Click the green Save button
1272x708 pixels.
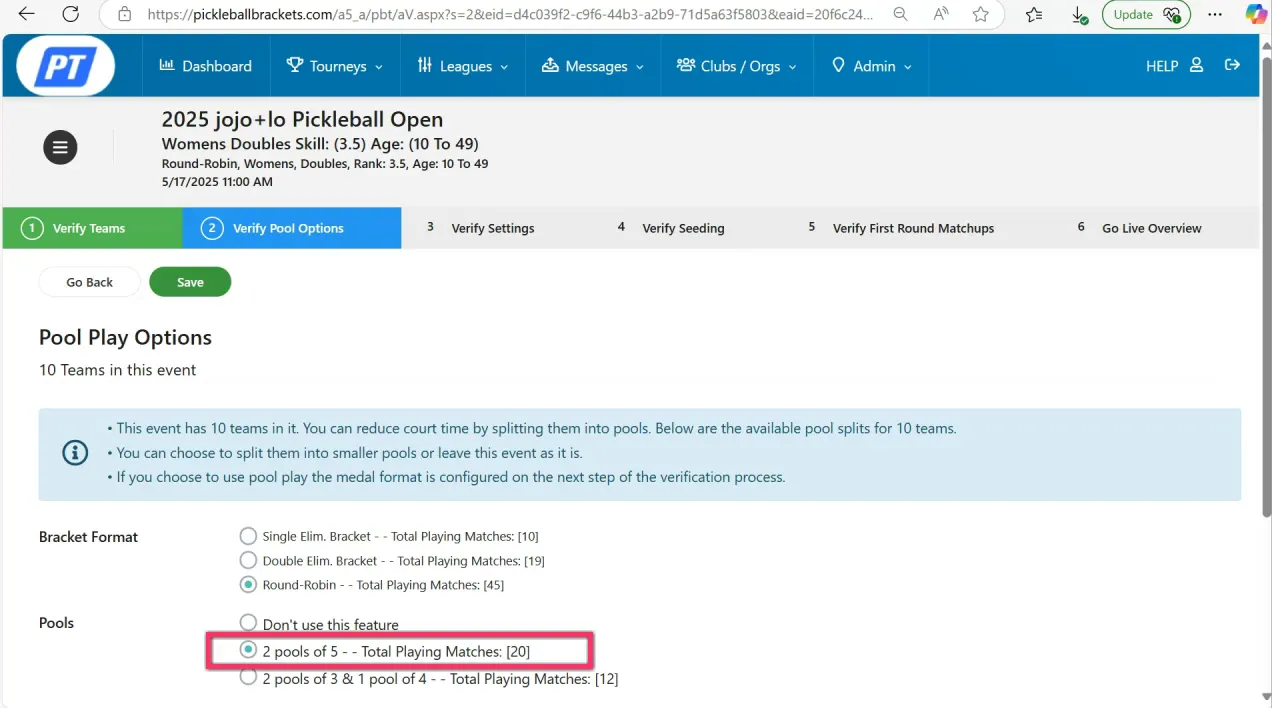tap(190, 282)
